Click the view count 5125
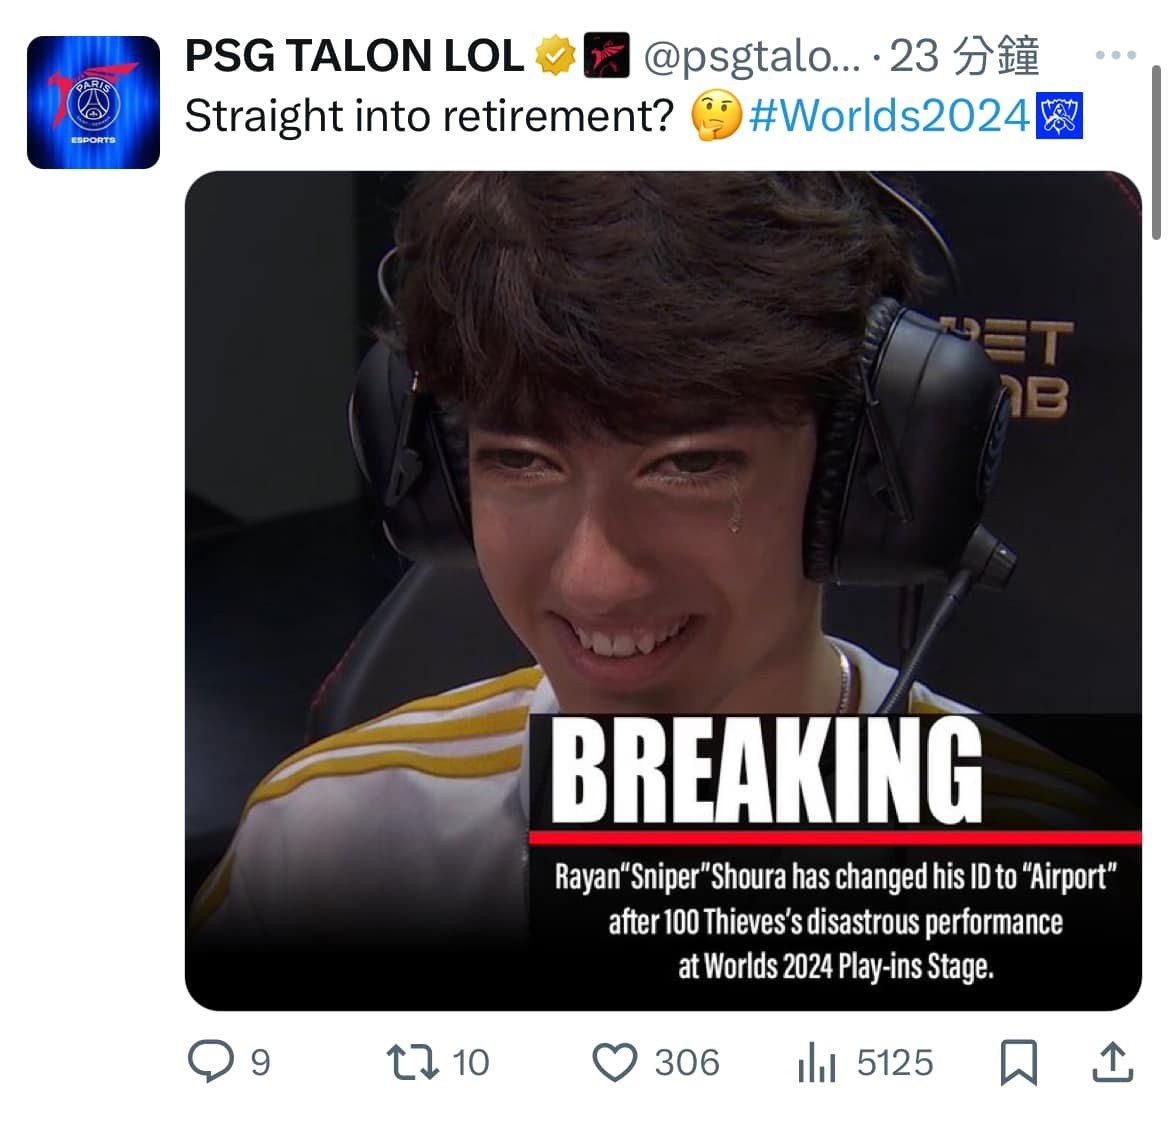The height and width of the screenshot is (1127, 1170). pyautogui.click(x=895, y=1063)
